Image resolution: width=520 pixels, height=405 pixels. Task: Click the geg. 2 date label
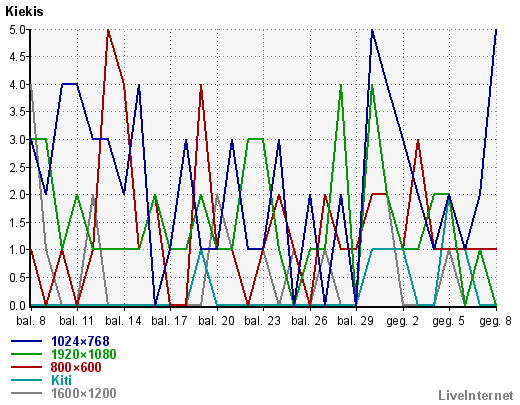pos(402,321)
